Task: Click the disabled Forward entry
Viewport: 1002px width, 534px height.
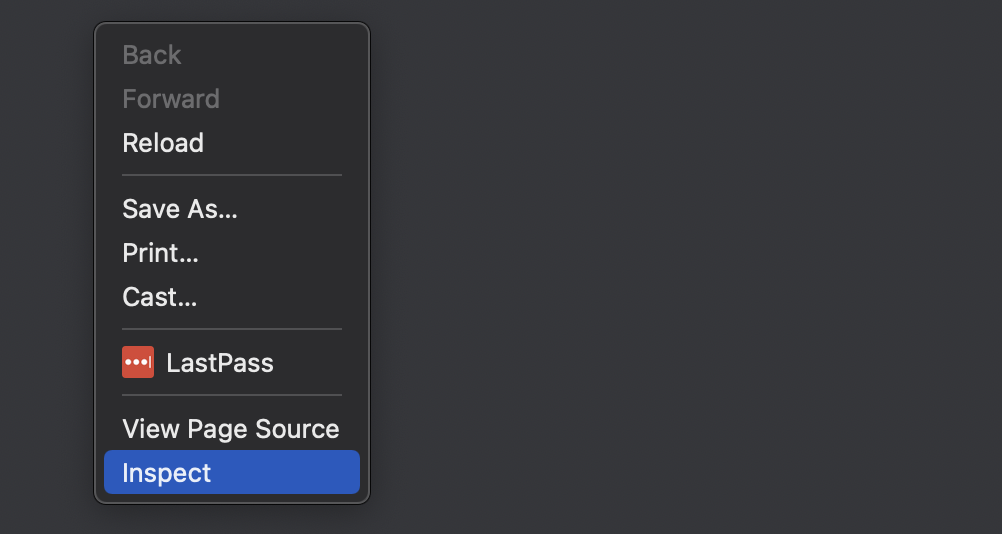Action: (x=171, y=99)
